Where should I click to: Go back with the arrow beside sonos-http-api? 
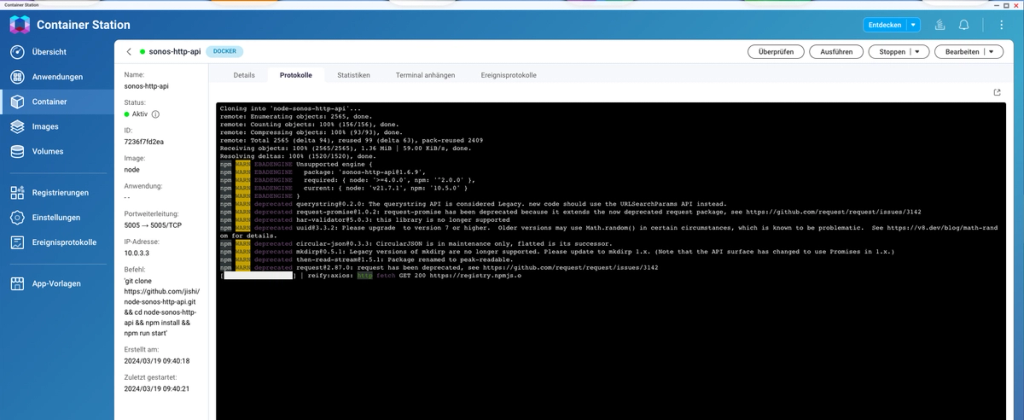point(129,52)
